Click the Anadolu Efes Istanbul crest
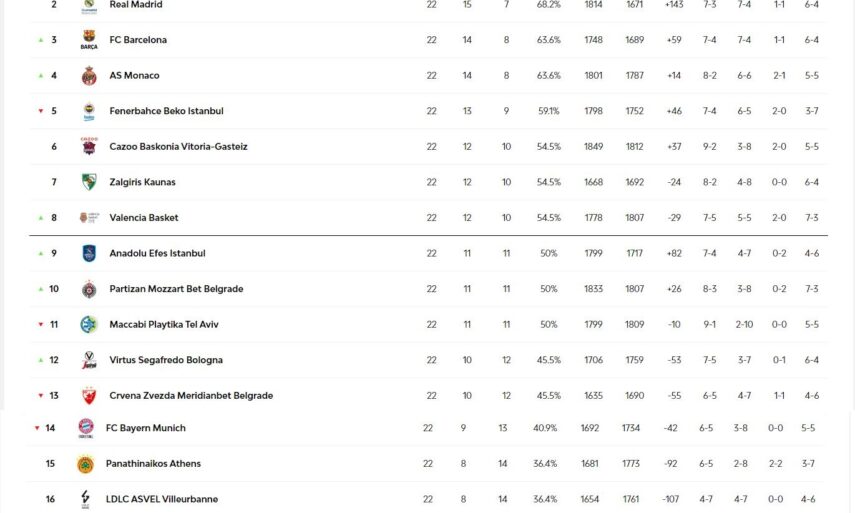 pyautogui.click(x=89, y=253)
